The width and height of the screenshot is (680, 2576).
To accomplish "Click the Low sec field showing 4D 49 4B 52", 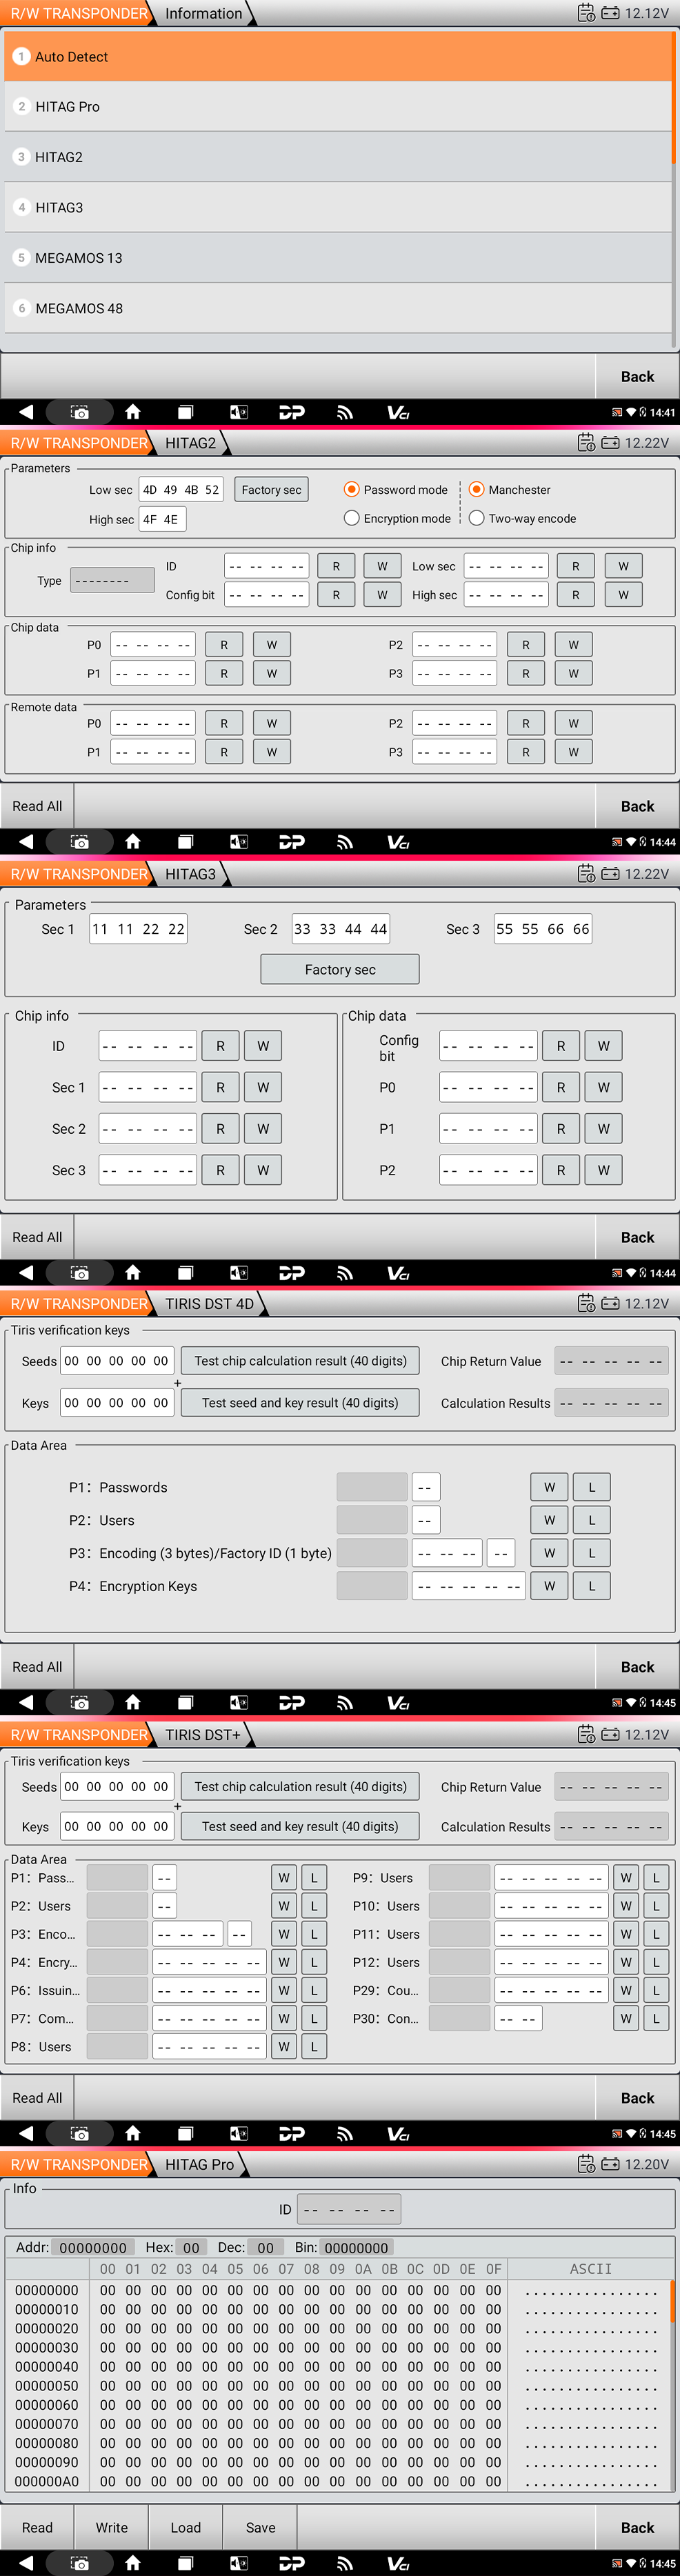I will point(181,490).
